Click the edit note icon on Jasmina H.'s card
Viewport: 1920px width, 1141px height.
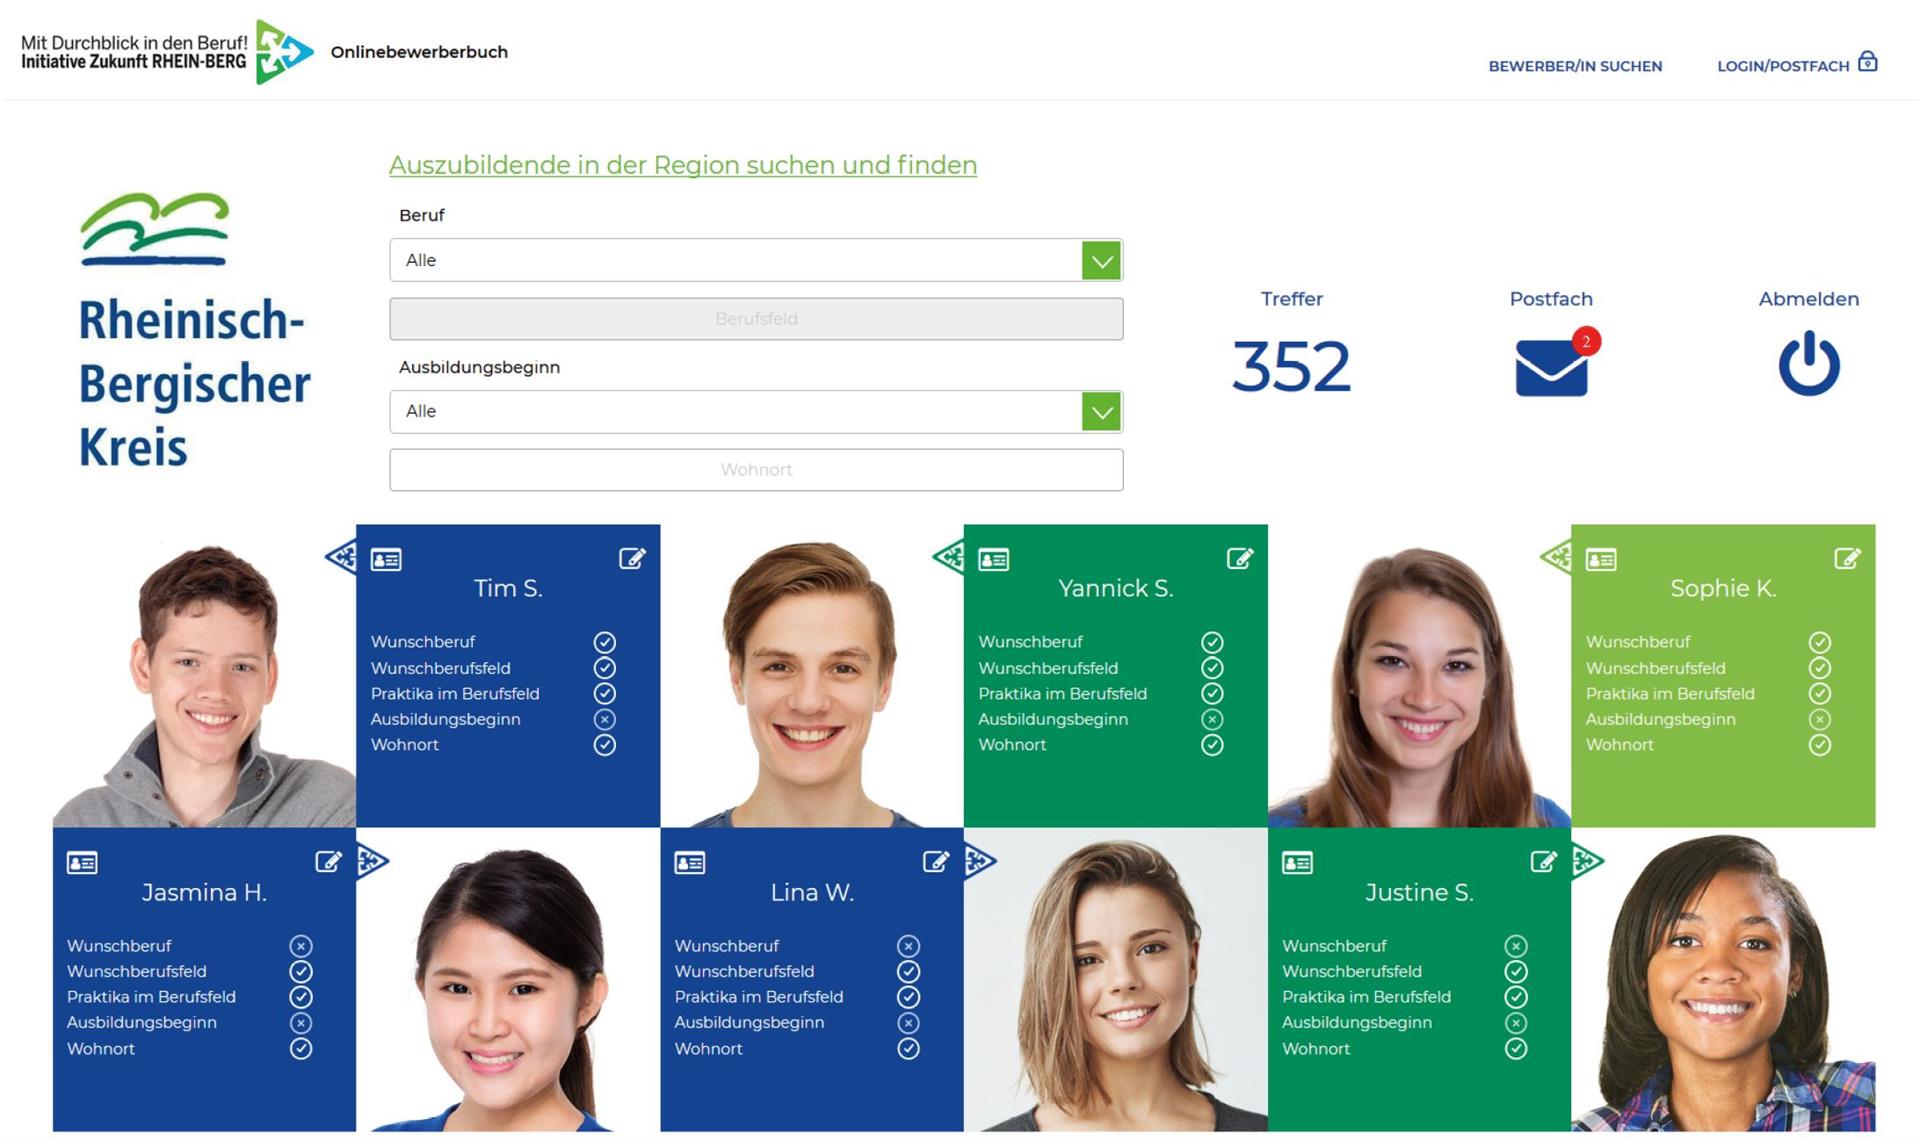coord(328,861)
